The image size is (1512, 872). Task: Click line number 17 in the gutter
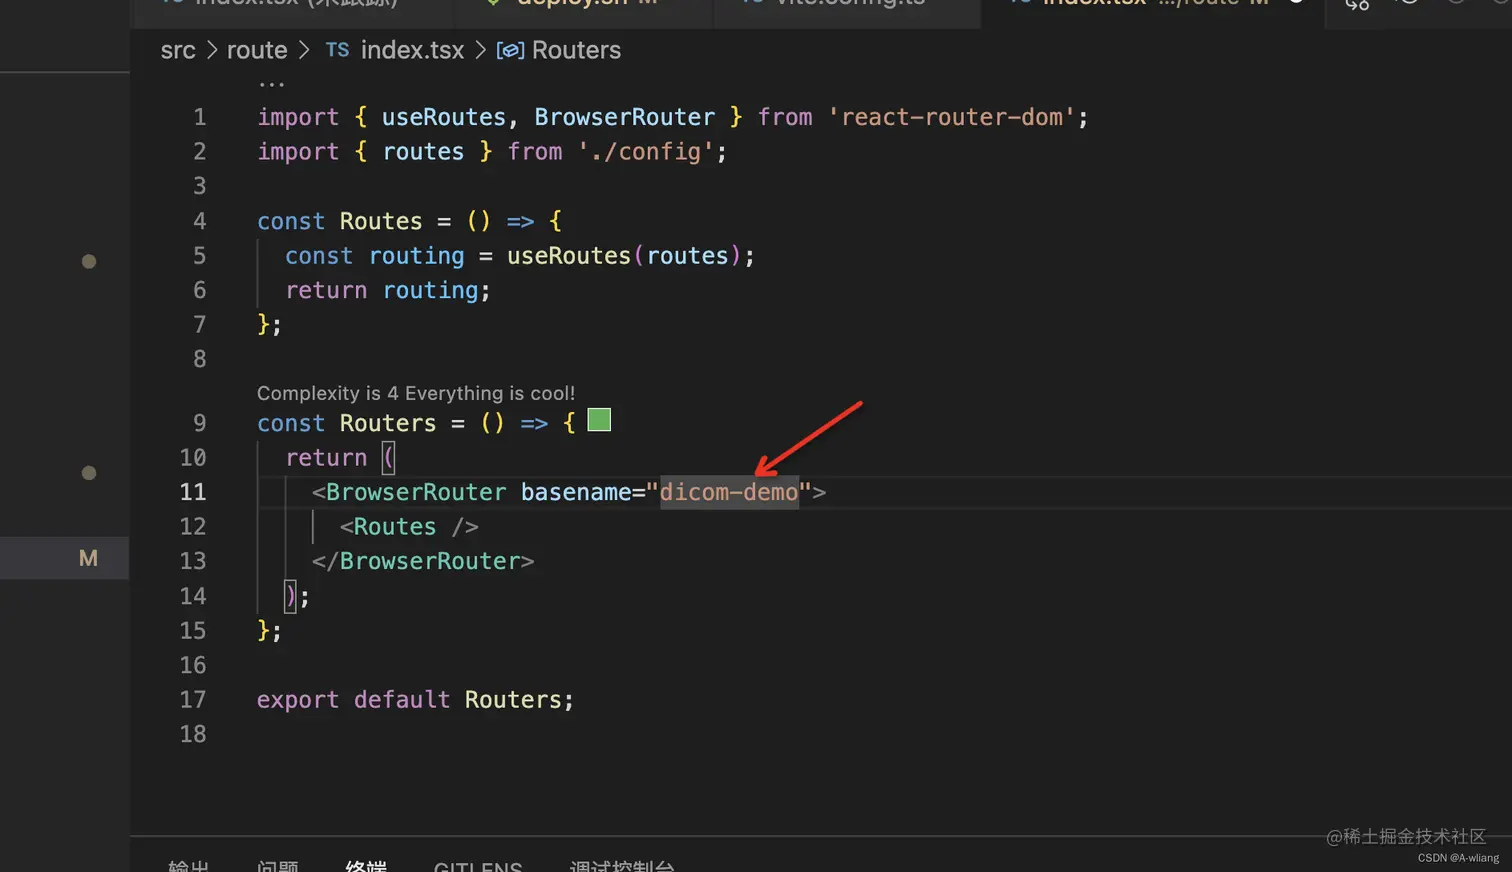coord(193,699)
